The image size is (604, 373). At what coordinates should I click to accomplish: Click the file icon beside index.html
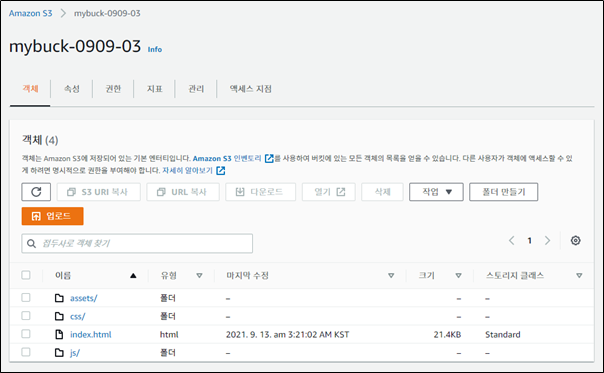[59, 334]
